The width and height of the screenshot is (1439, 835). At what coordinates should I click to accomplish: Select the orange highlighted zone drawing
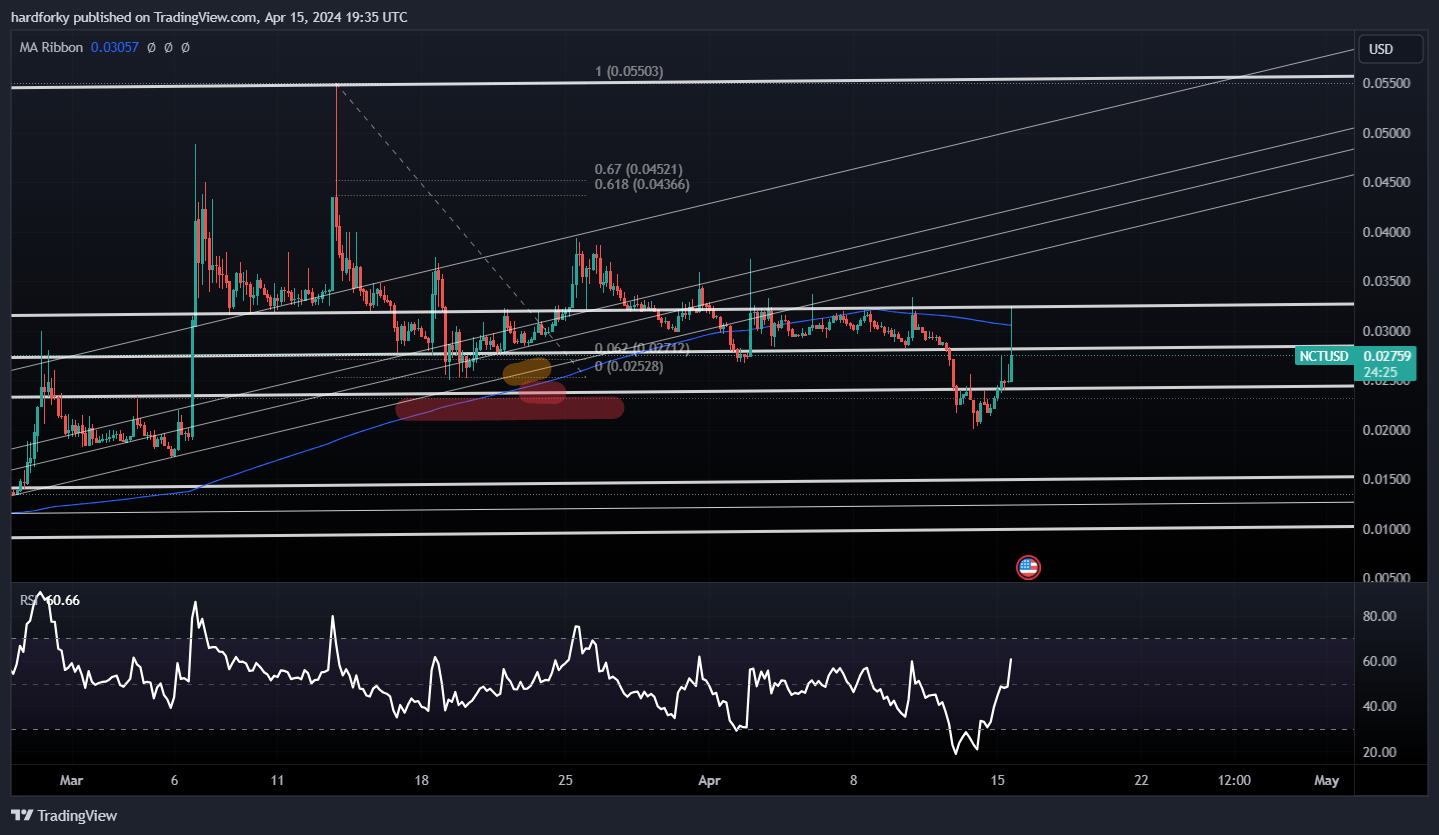[527, 372]
